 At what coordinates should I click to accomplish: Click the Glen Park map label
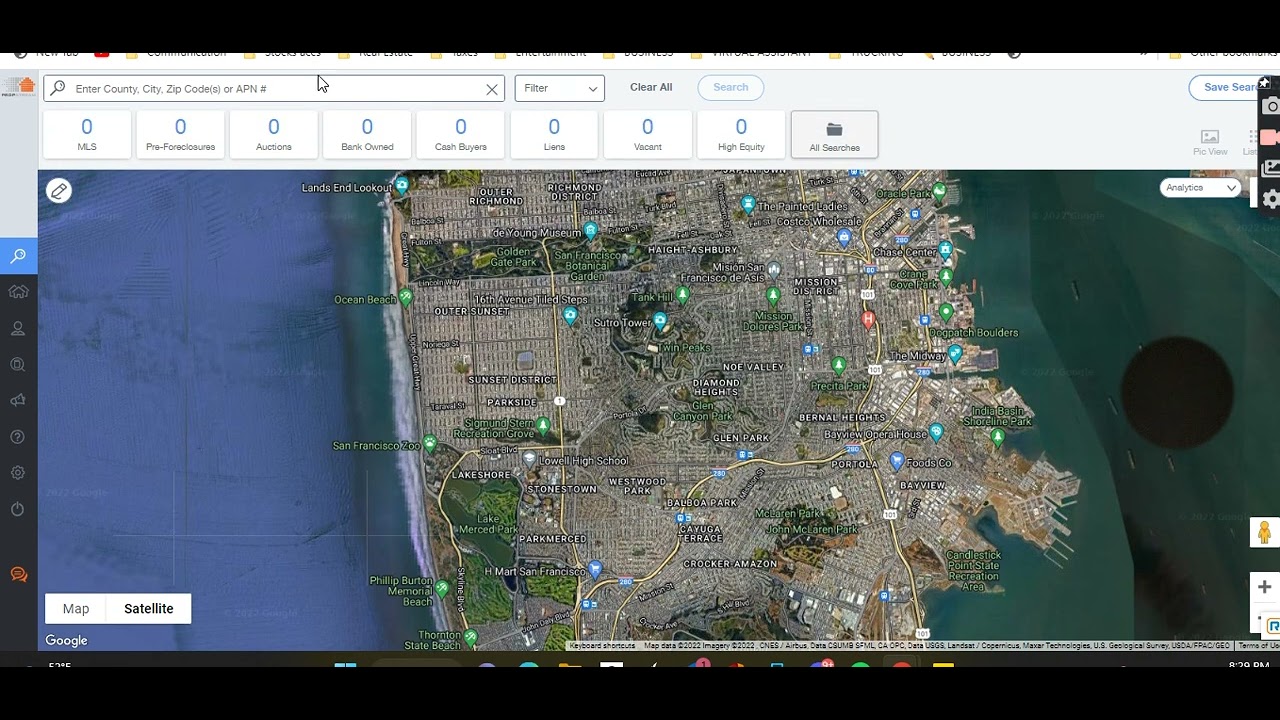(741, 438)
